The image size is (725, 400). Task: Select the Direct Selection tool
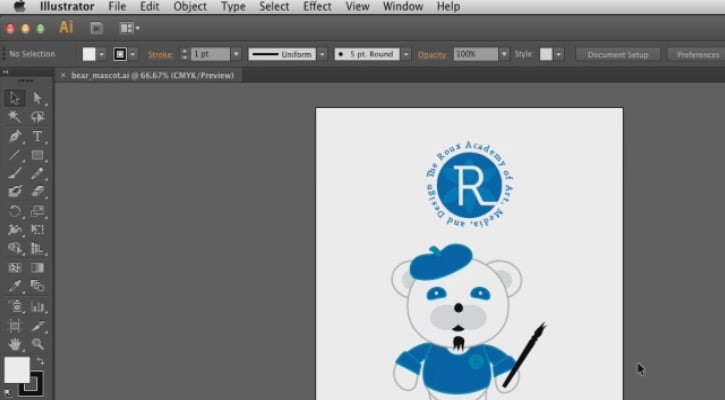37,98
